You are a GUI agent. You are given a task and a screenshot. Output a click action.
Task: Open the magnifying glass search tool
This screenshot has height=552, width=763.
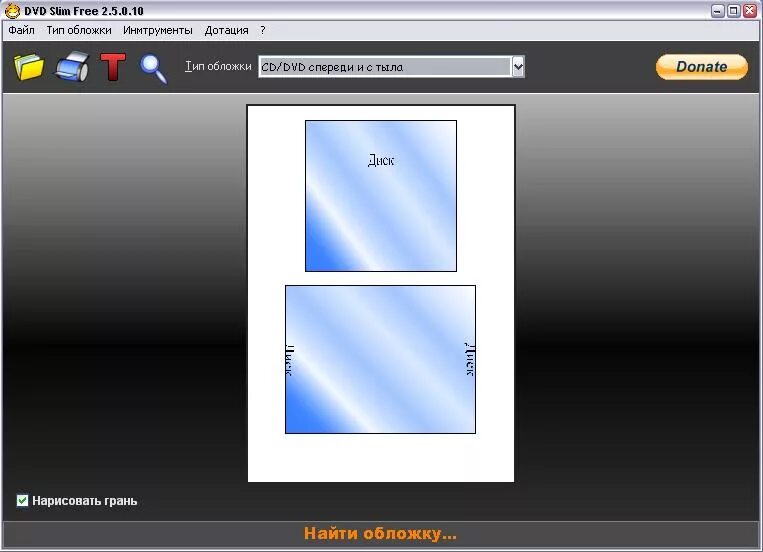pyautogui.click(x=154, y=69)
